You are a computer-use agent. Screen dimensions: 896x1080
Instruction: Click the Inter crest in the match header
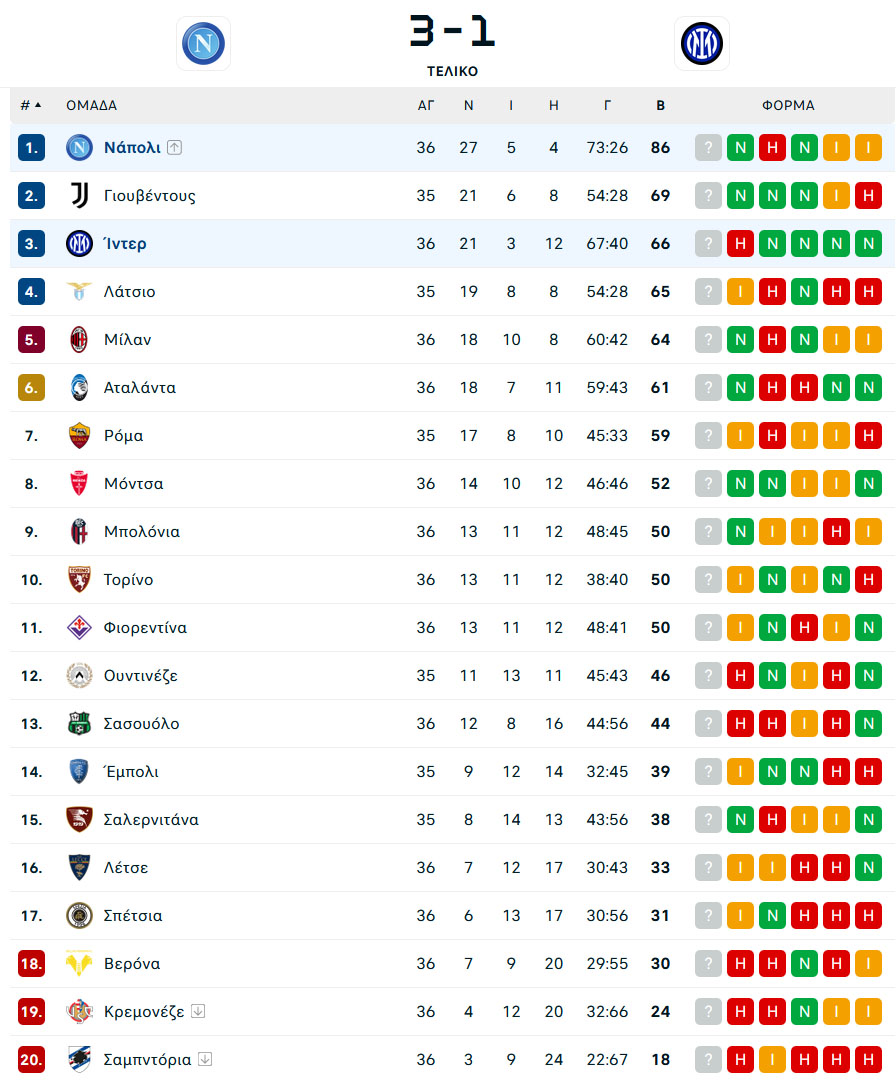click(701, 43)
